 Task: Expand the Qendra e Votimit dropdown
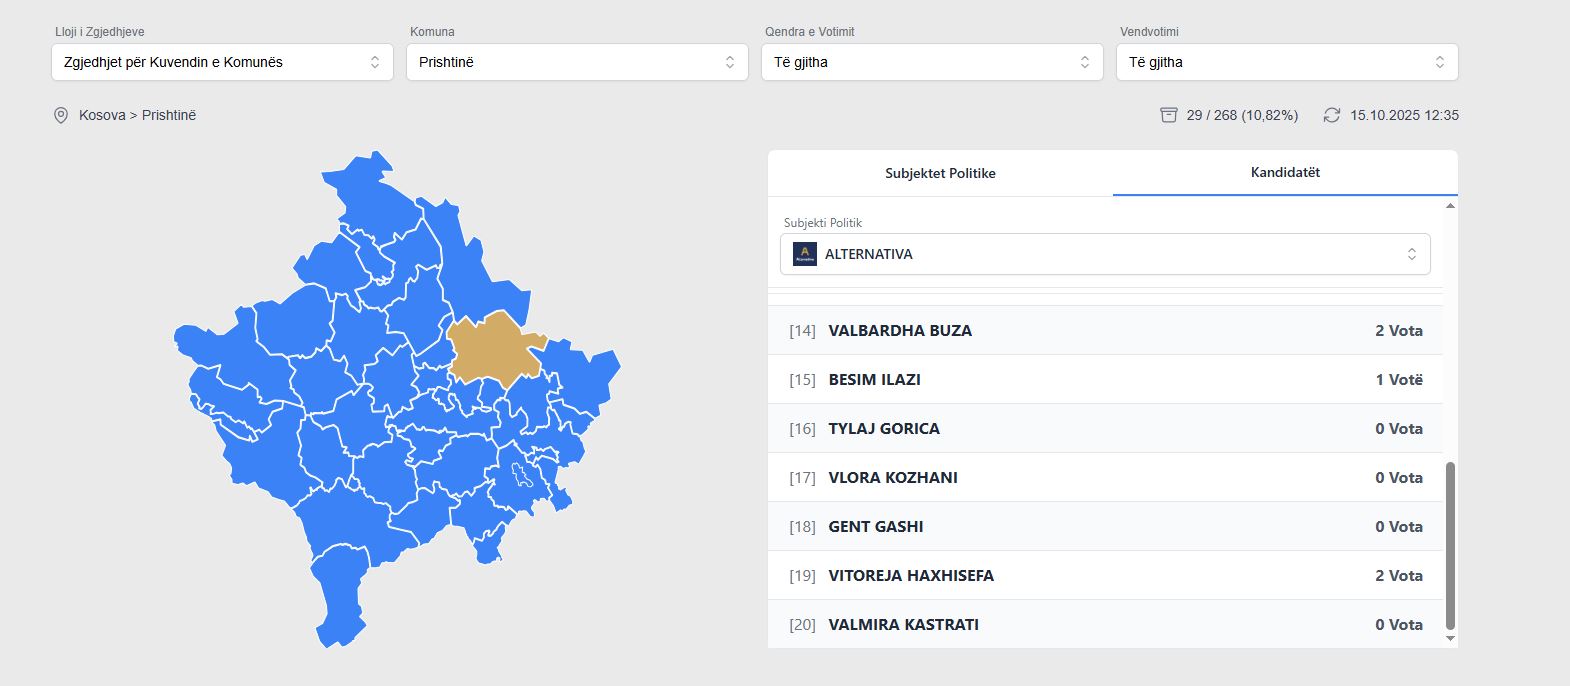tap(932, 62)
